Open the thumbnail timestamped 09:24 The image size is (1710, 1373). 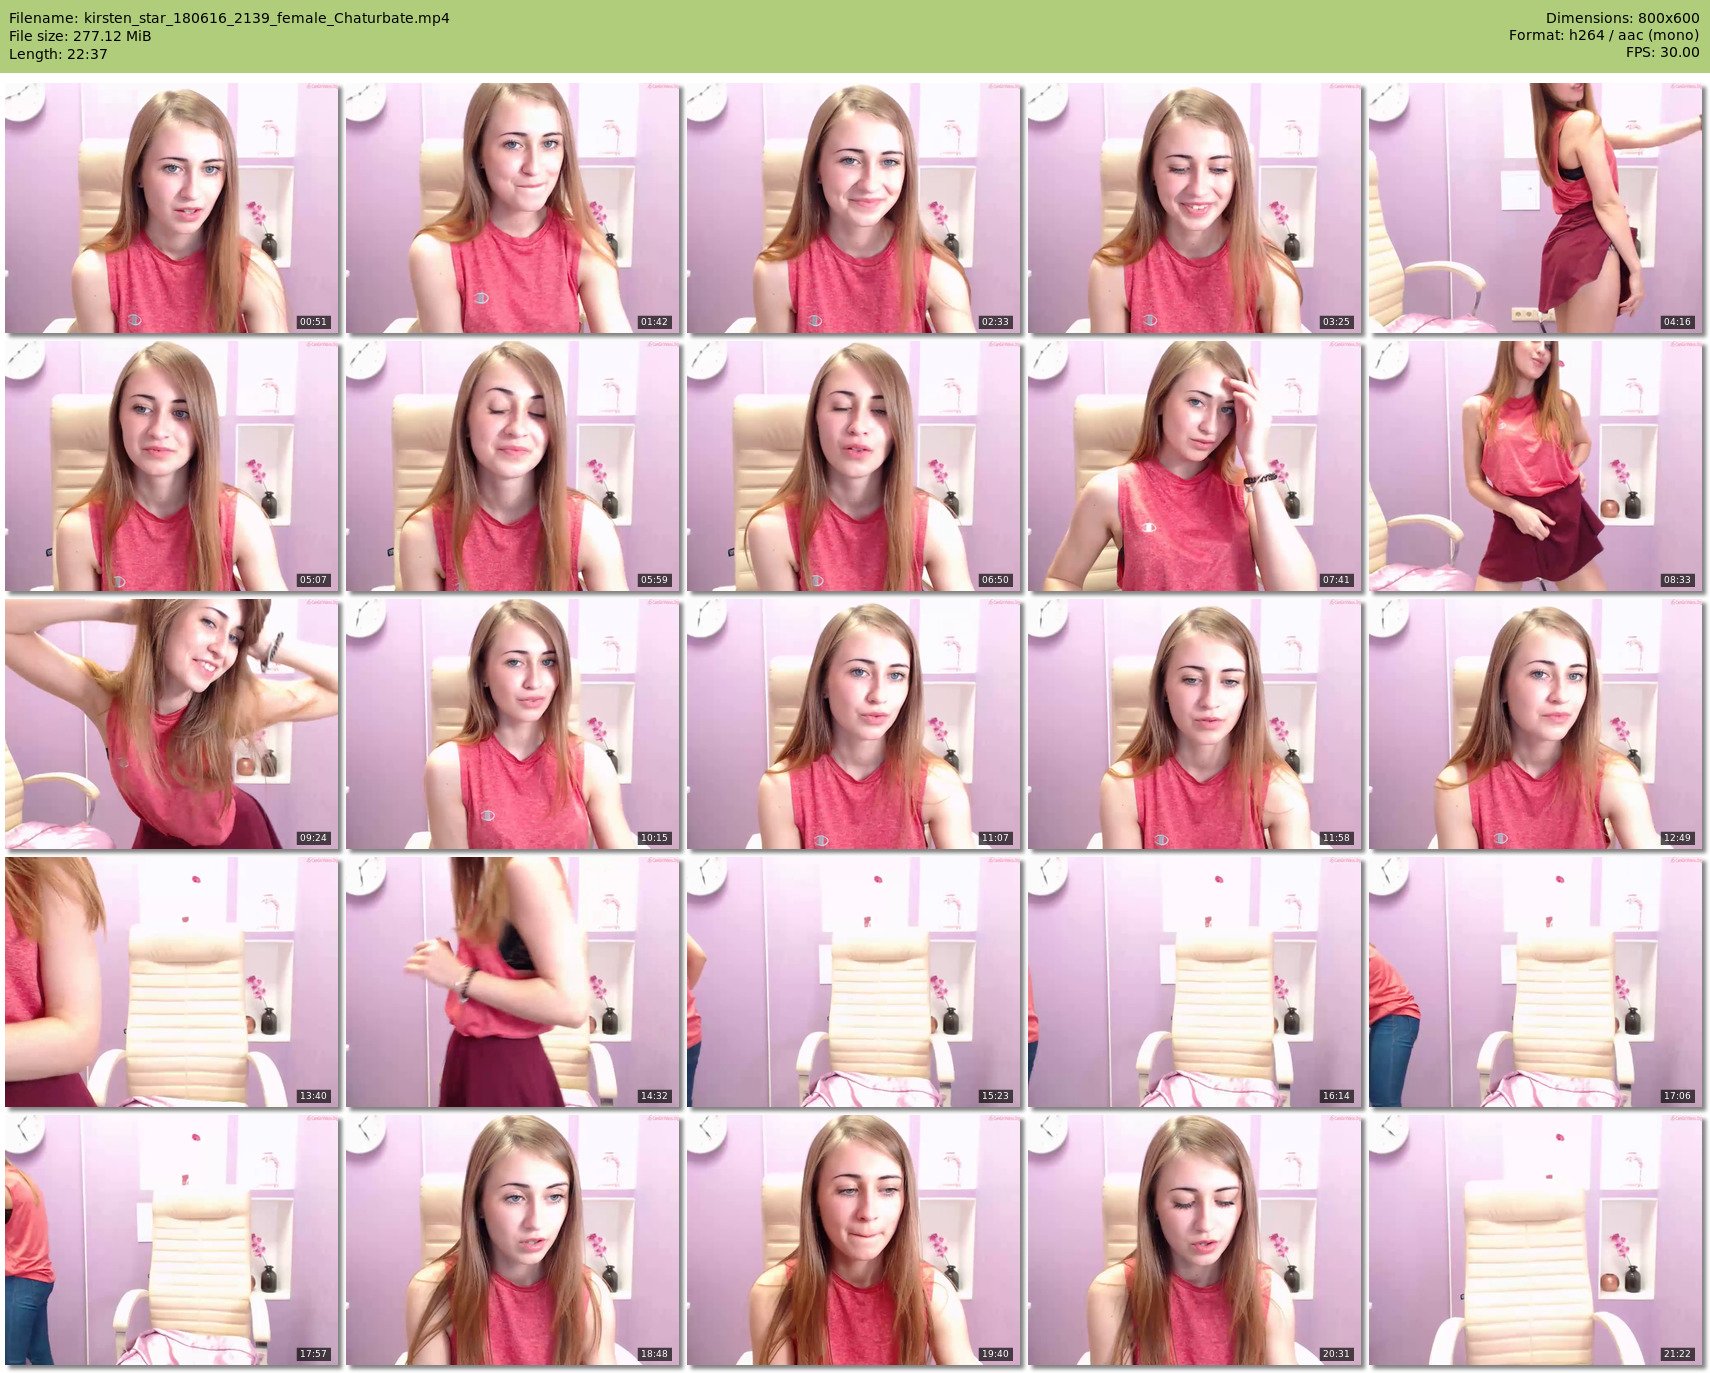tap(172, 724)
